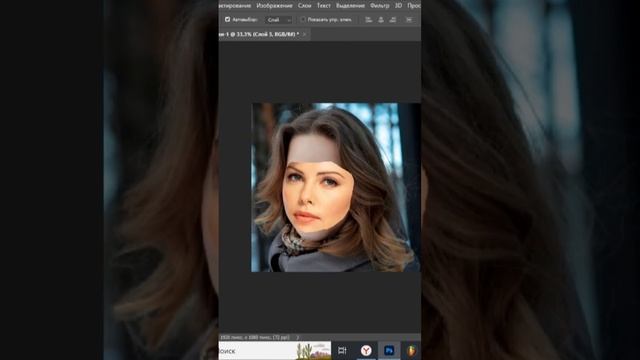Click the portrait image on the canvas
The height and width of the screenshot is (360, 640).
click(x=336, y=187)
